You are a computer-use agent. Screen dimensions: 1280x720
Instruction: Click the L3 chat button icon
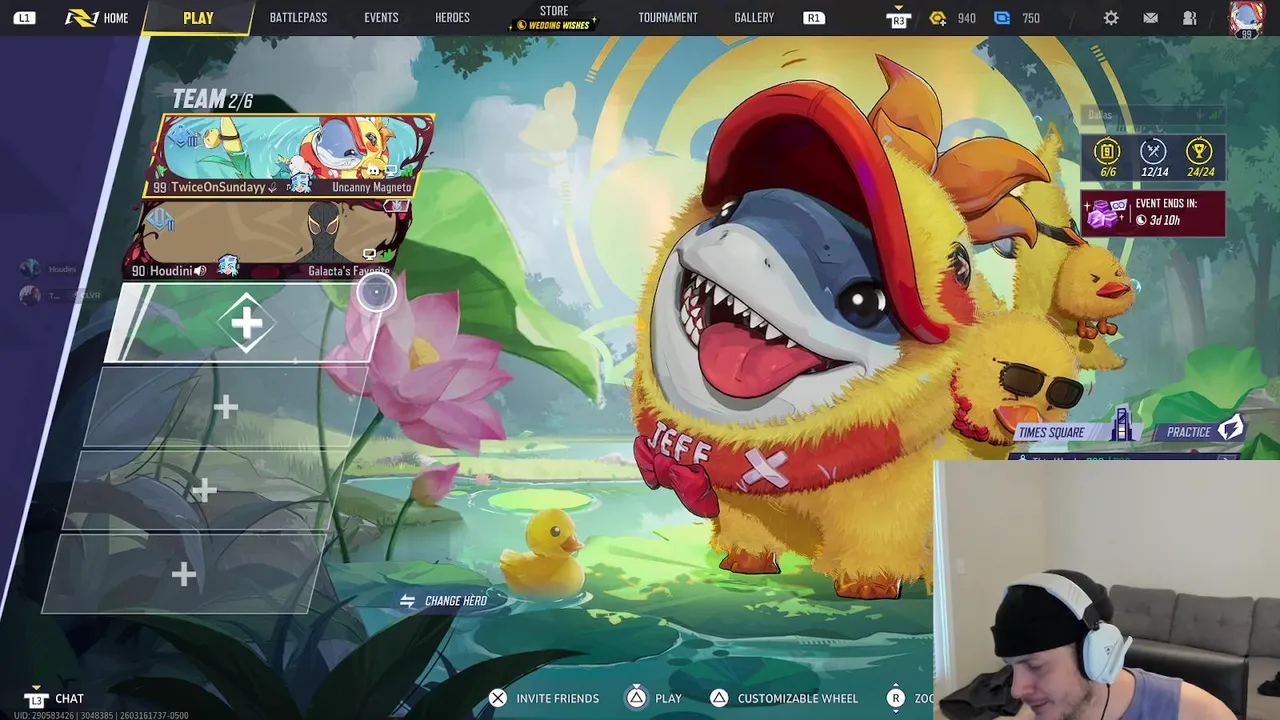point(36,699)
